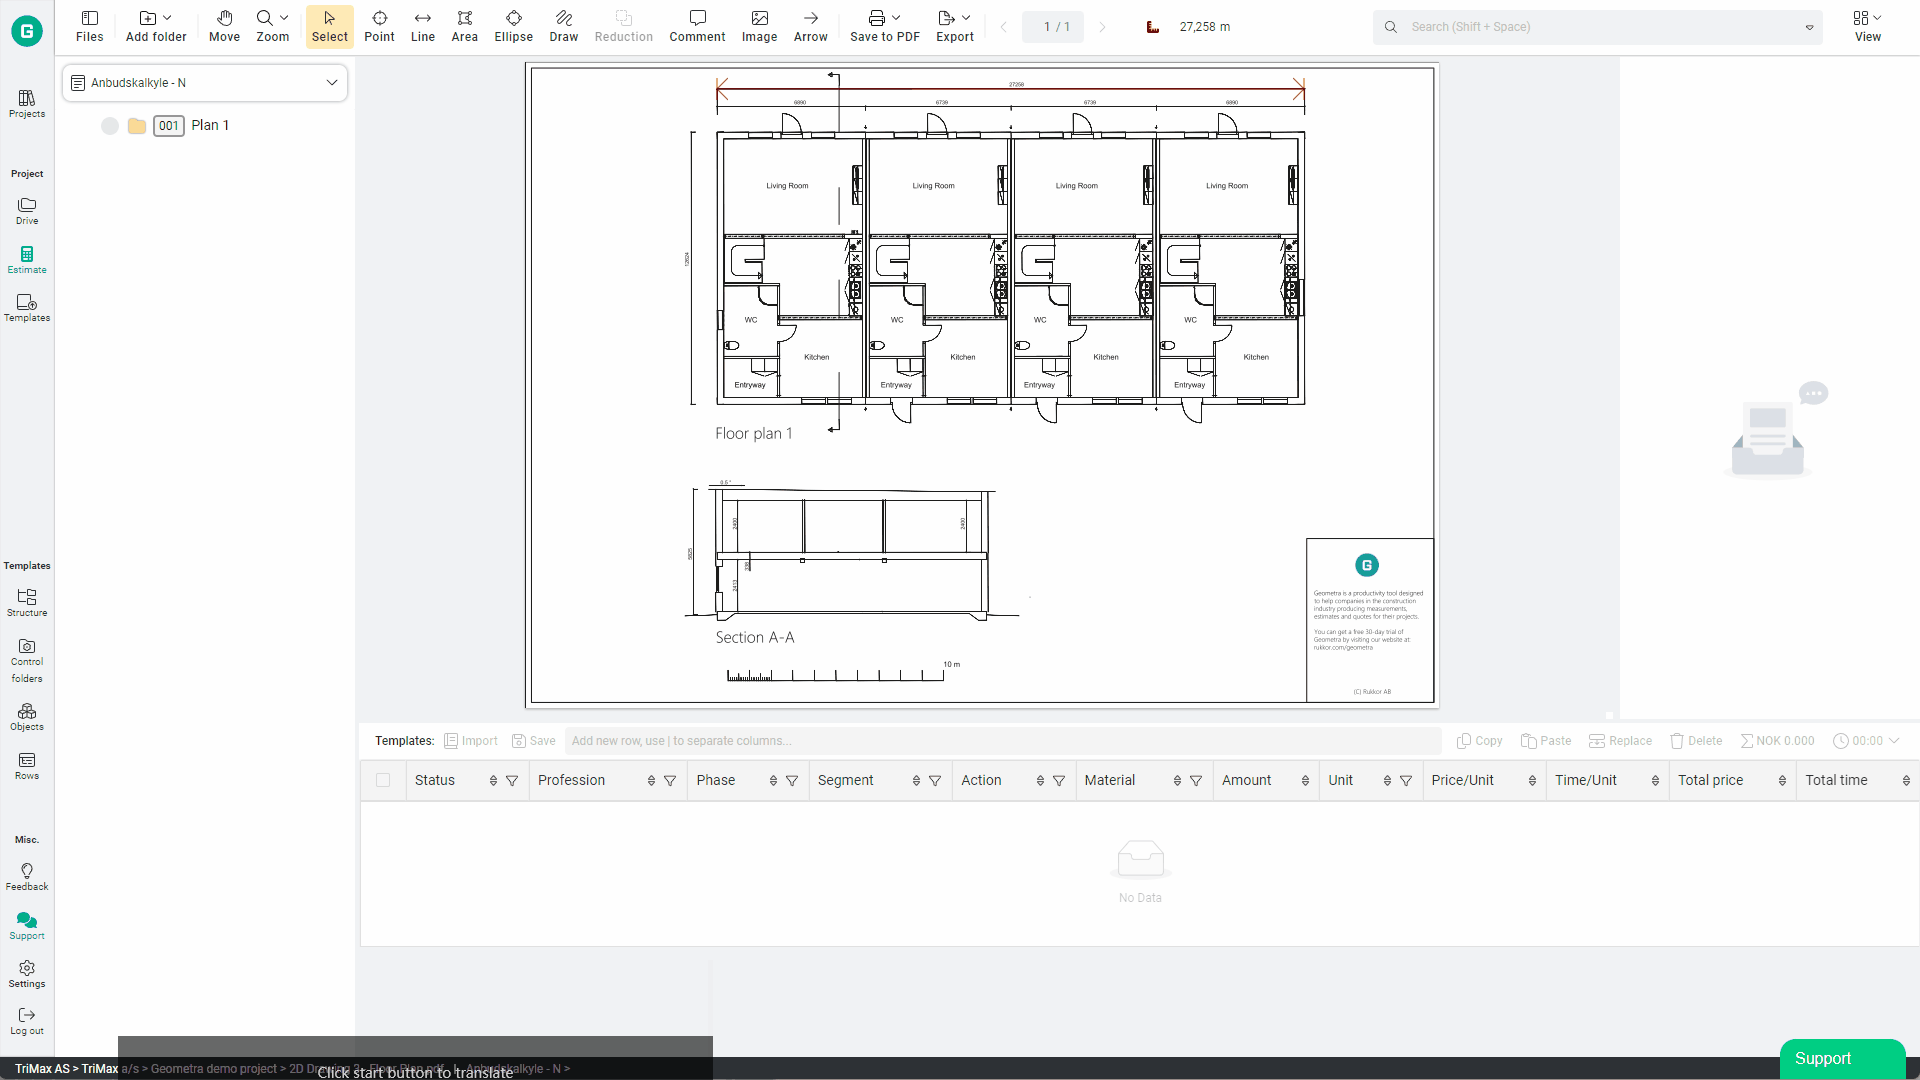
Task: Open Feedback in the sidebar
Action: (27, 877)
